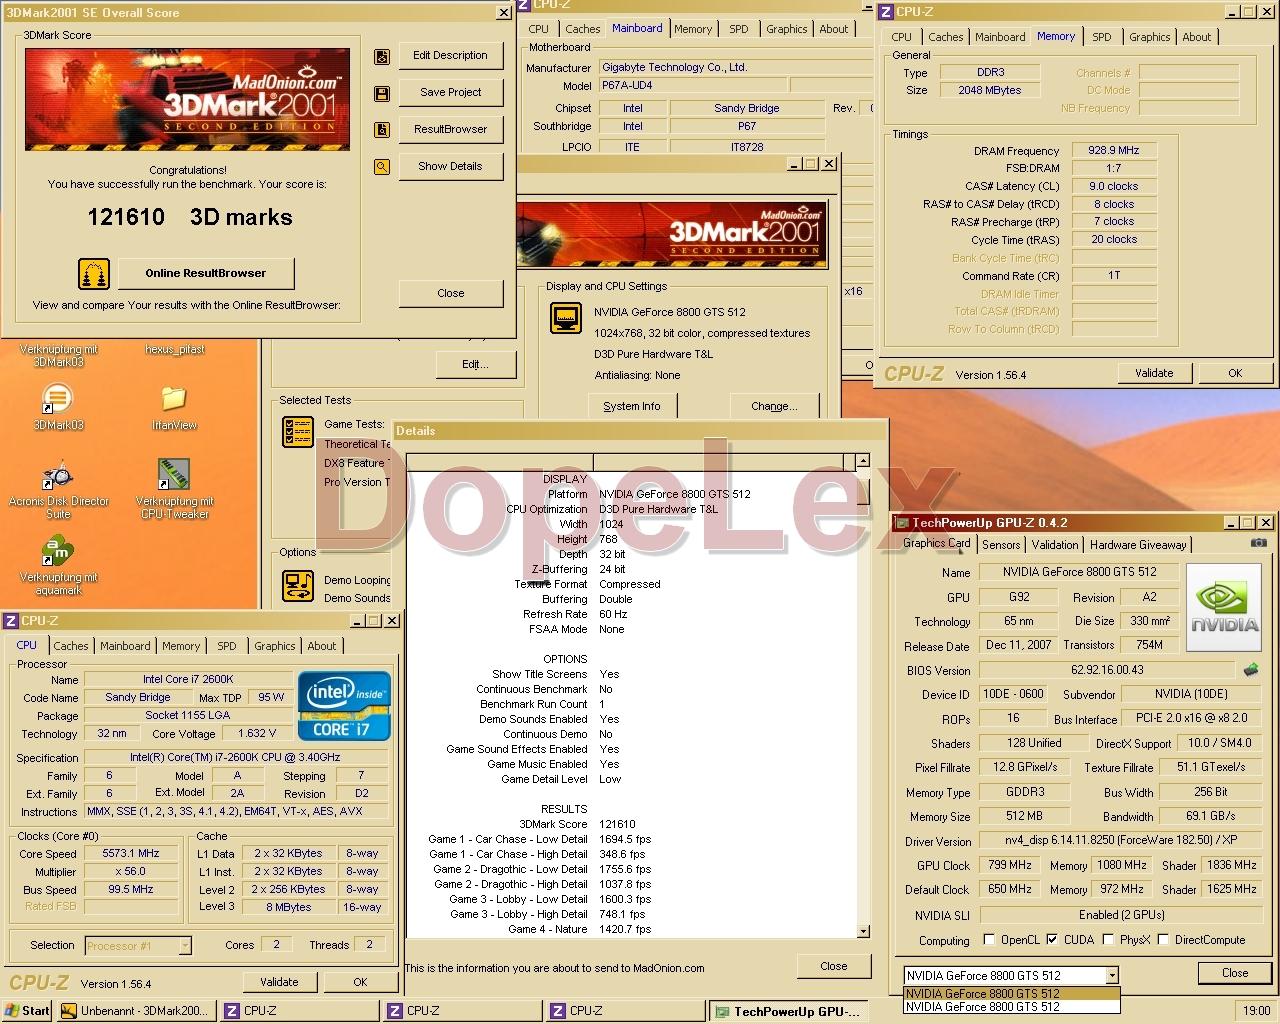Image resolution: width=1280 pixels, height=1024 pixels.
Task: Click the Edit Description button
Action: coord(450,56)
